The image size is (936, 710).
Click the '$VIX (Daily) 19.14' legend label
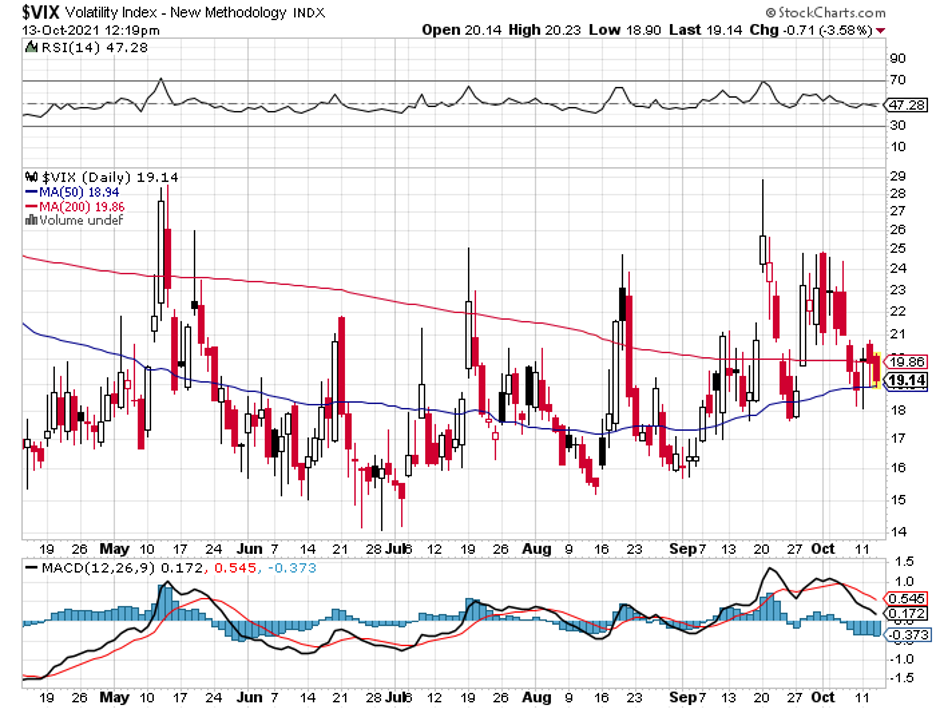point(110,177)
